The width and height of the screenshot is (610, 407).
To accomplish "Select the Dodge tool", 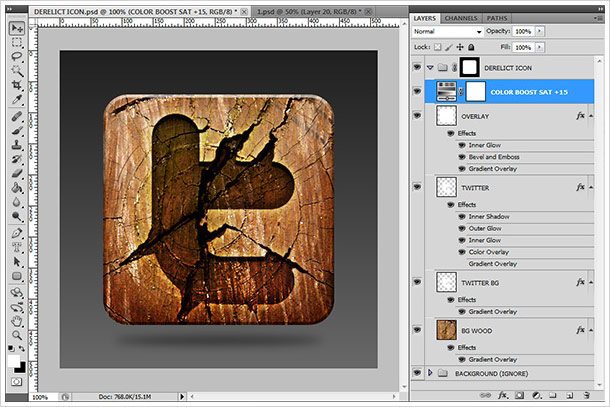I will coord(16,216).
